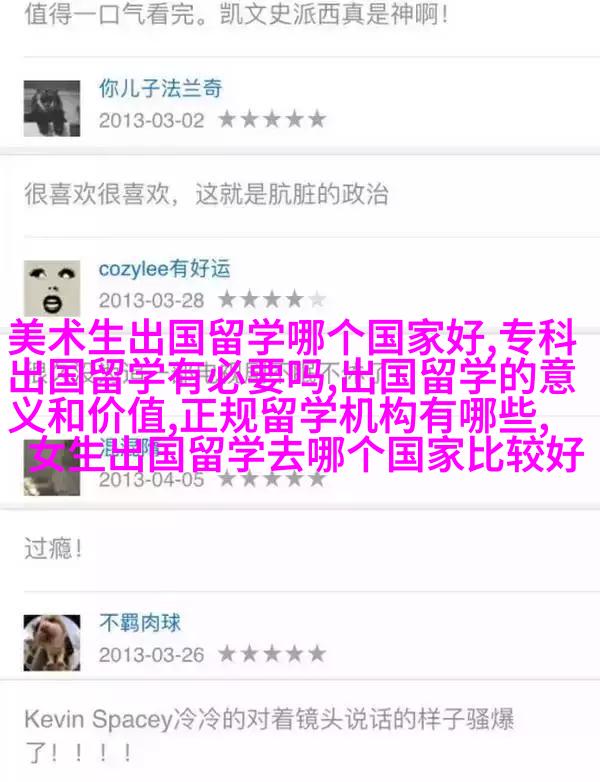Click star rating next to 2013-04-05

coord(272,479)
